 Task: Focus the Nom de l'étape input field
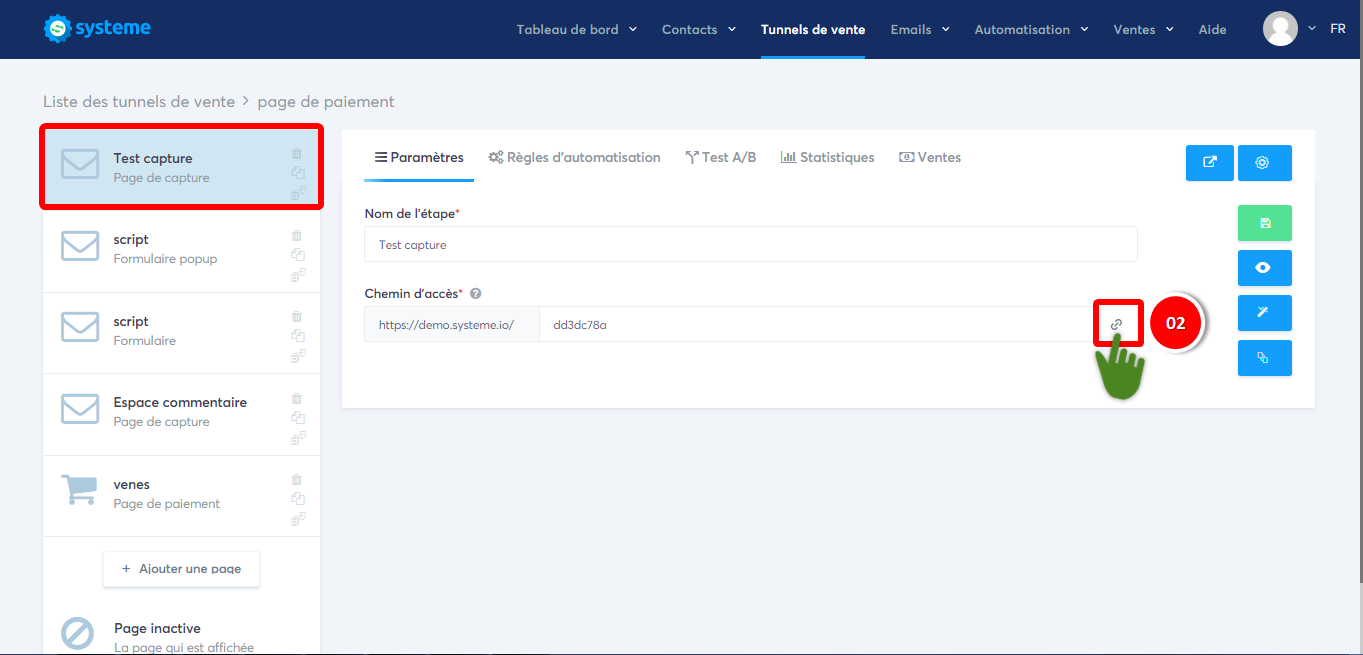pyautogui.click(x=751, y=244)
